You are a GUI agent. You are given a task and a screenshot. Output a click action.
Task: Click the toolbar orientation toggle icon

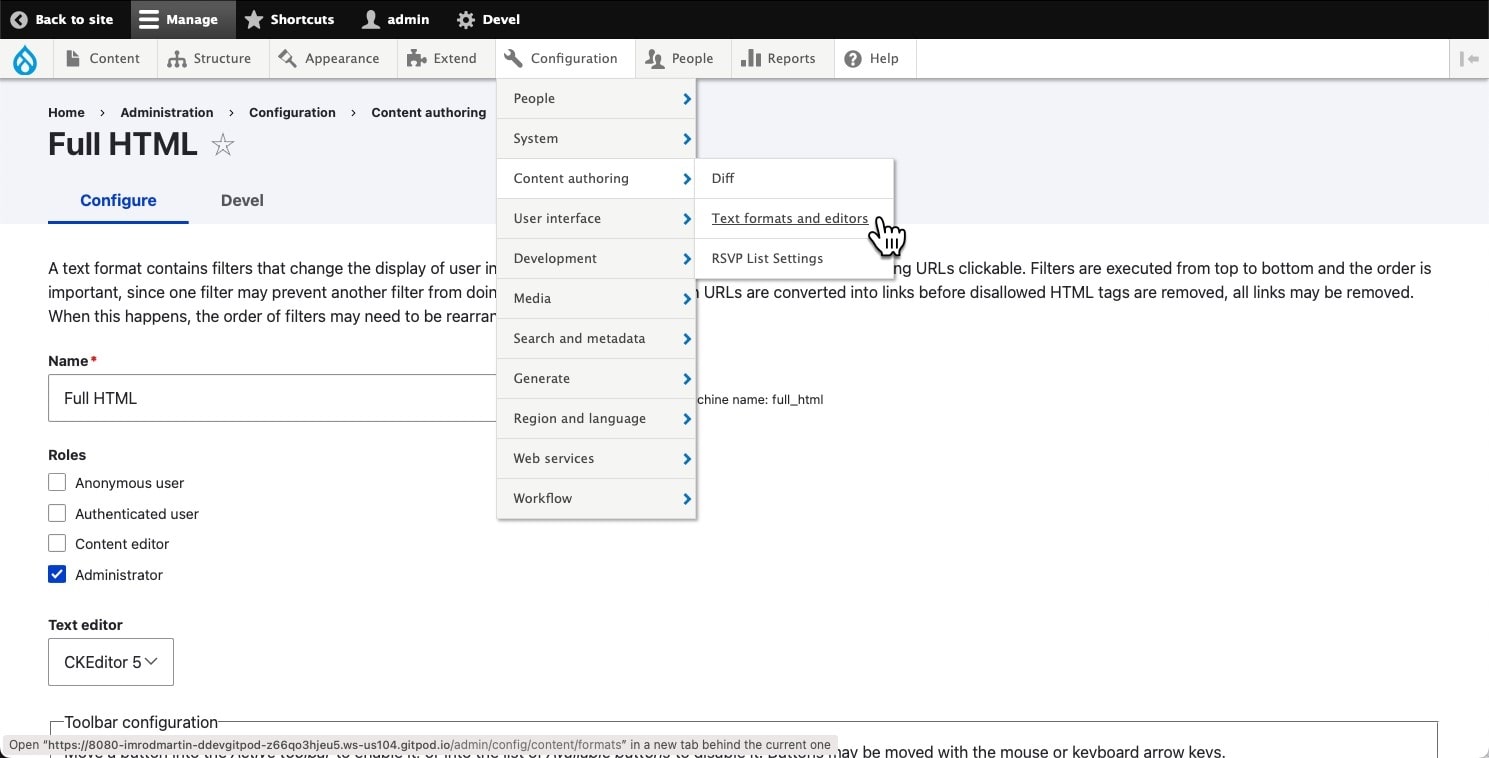click(x=1469, y=59)
